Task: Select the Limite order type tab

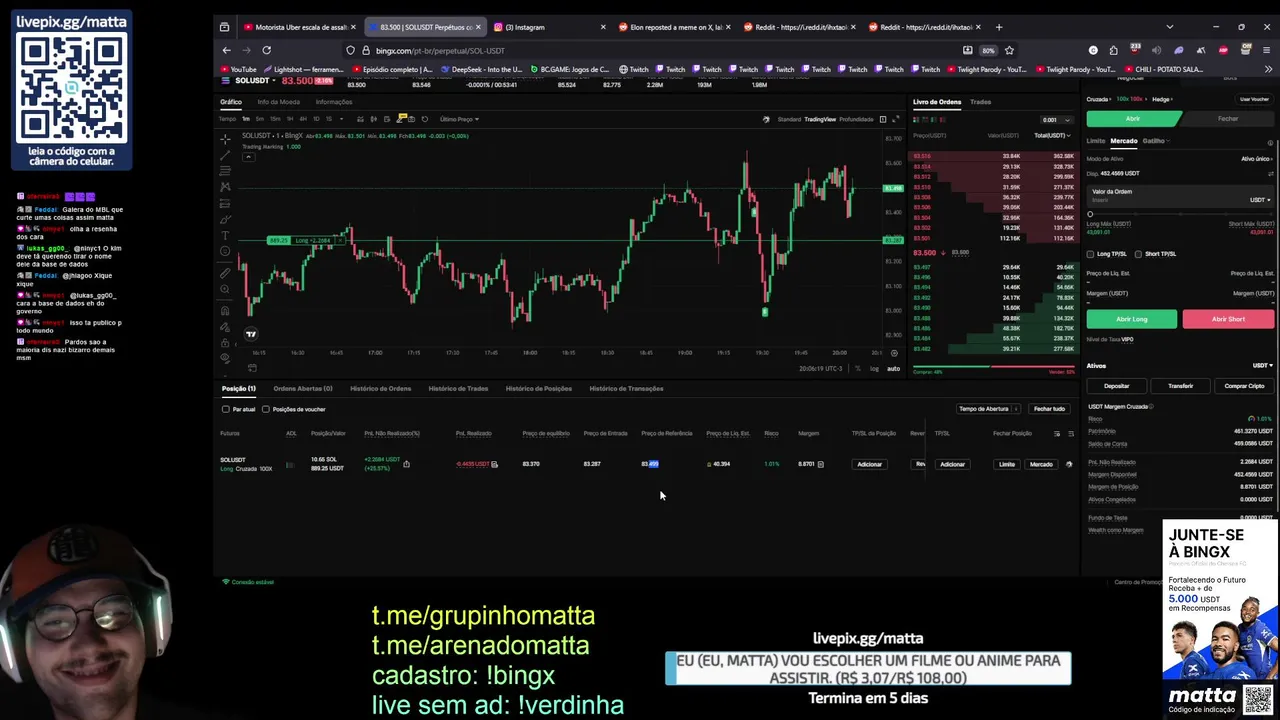Action: coord(1096,141)
